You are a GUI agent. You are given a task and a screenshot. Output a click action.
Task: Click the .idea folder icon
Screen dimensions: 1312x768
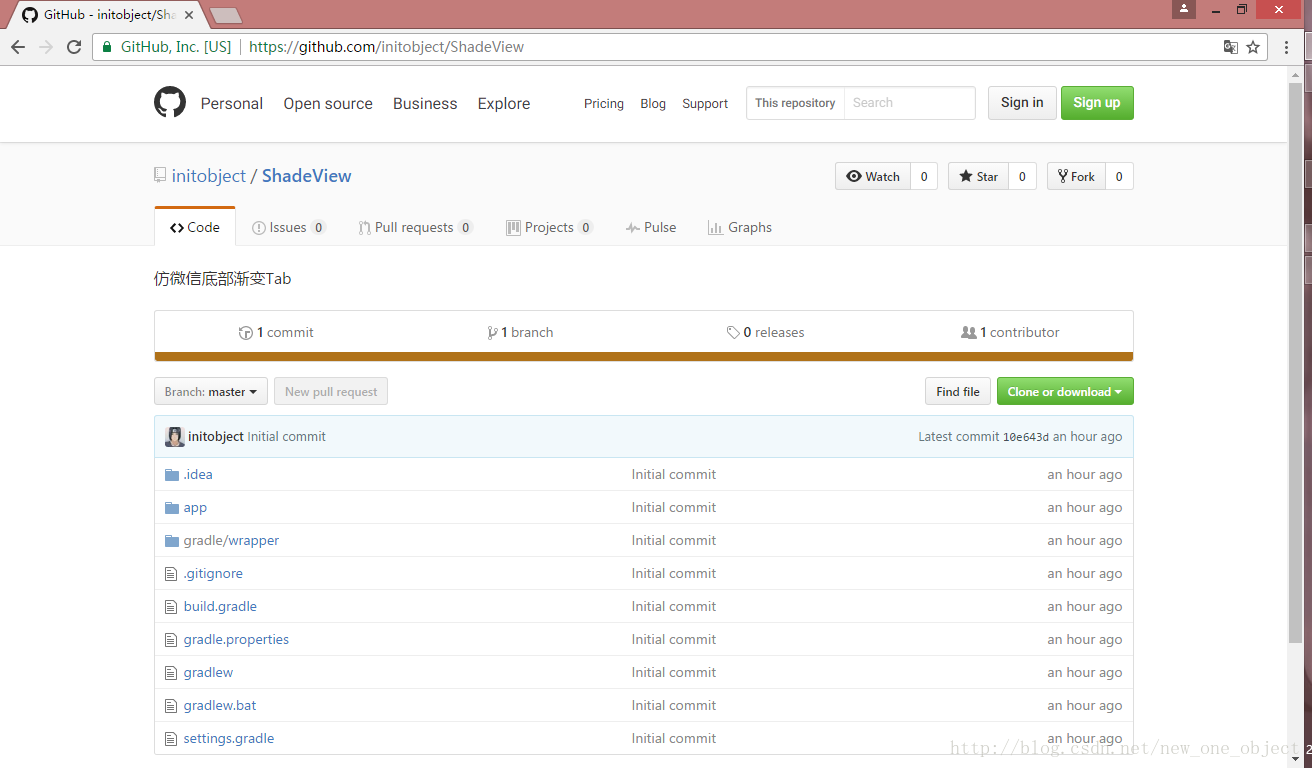(172, 474)
